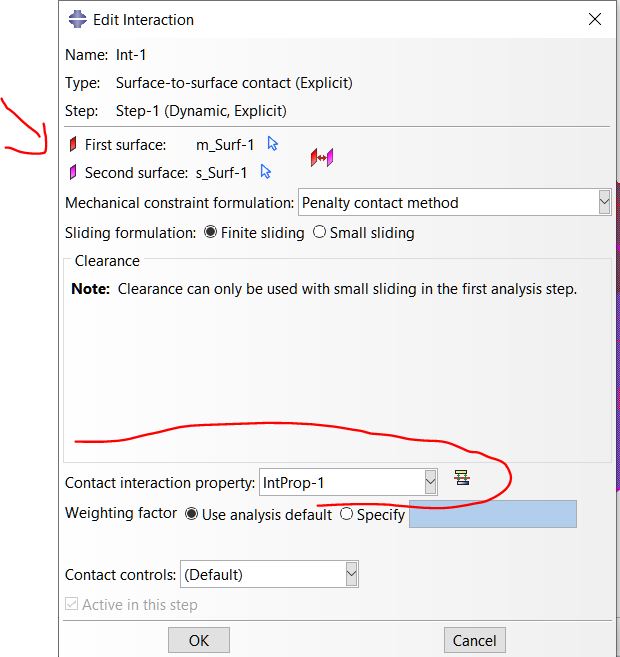
Task: Click the Abaqus dialog icon in title bar
Action: [x=77, y=19]
